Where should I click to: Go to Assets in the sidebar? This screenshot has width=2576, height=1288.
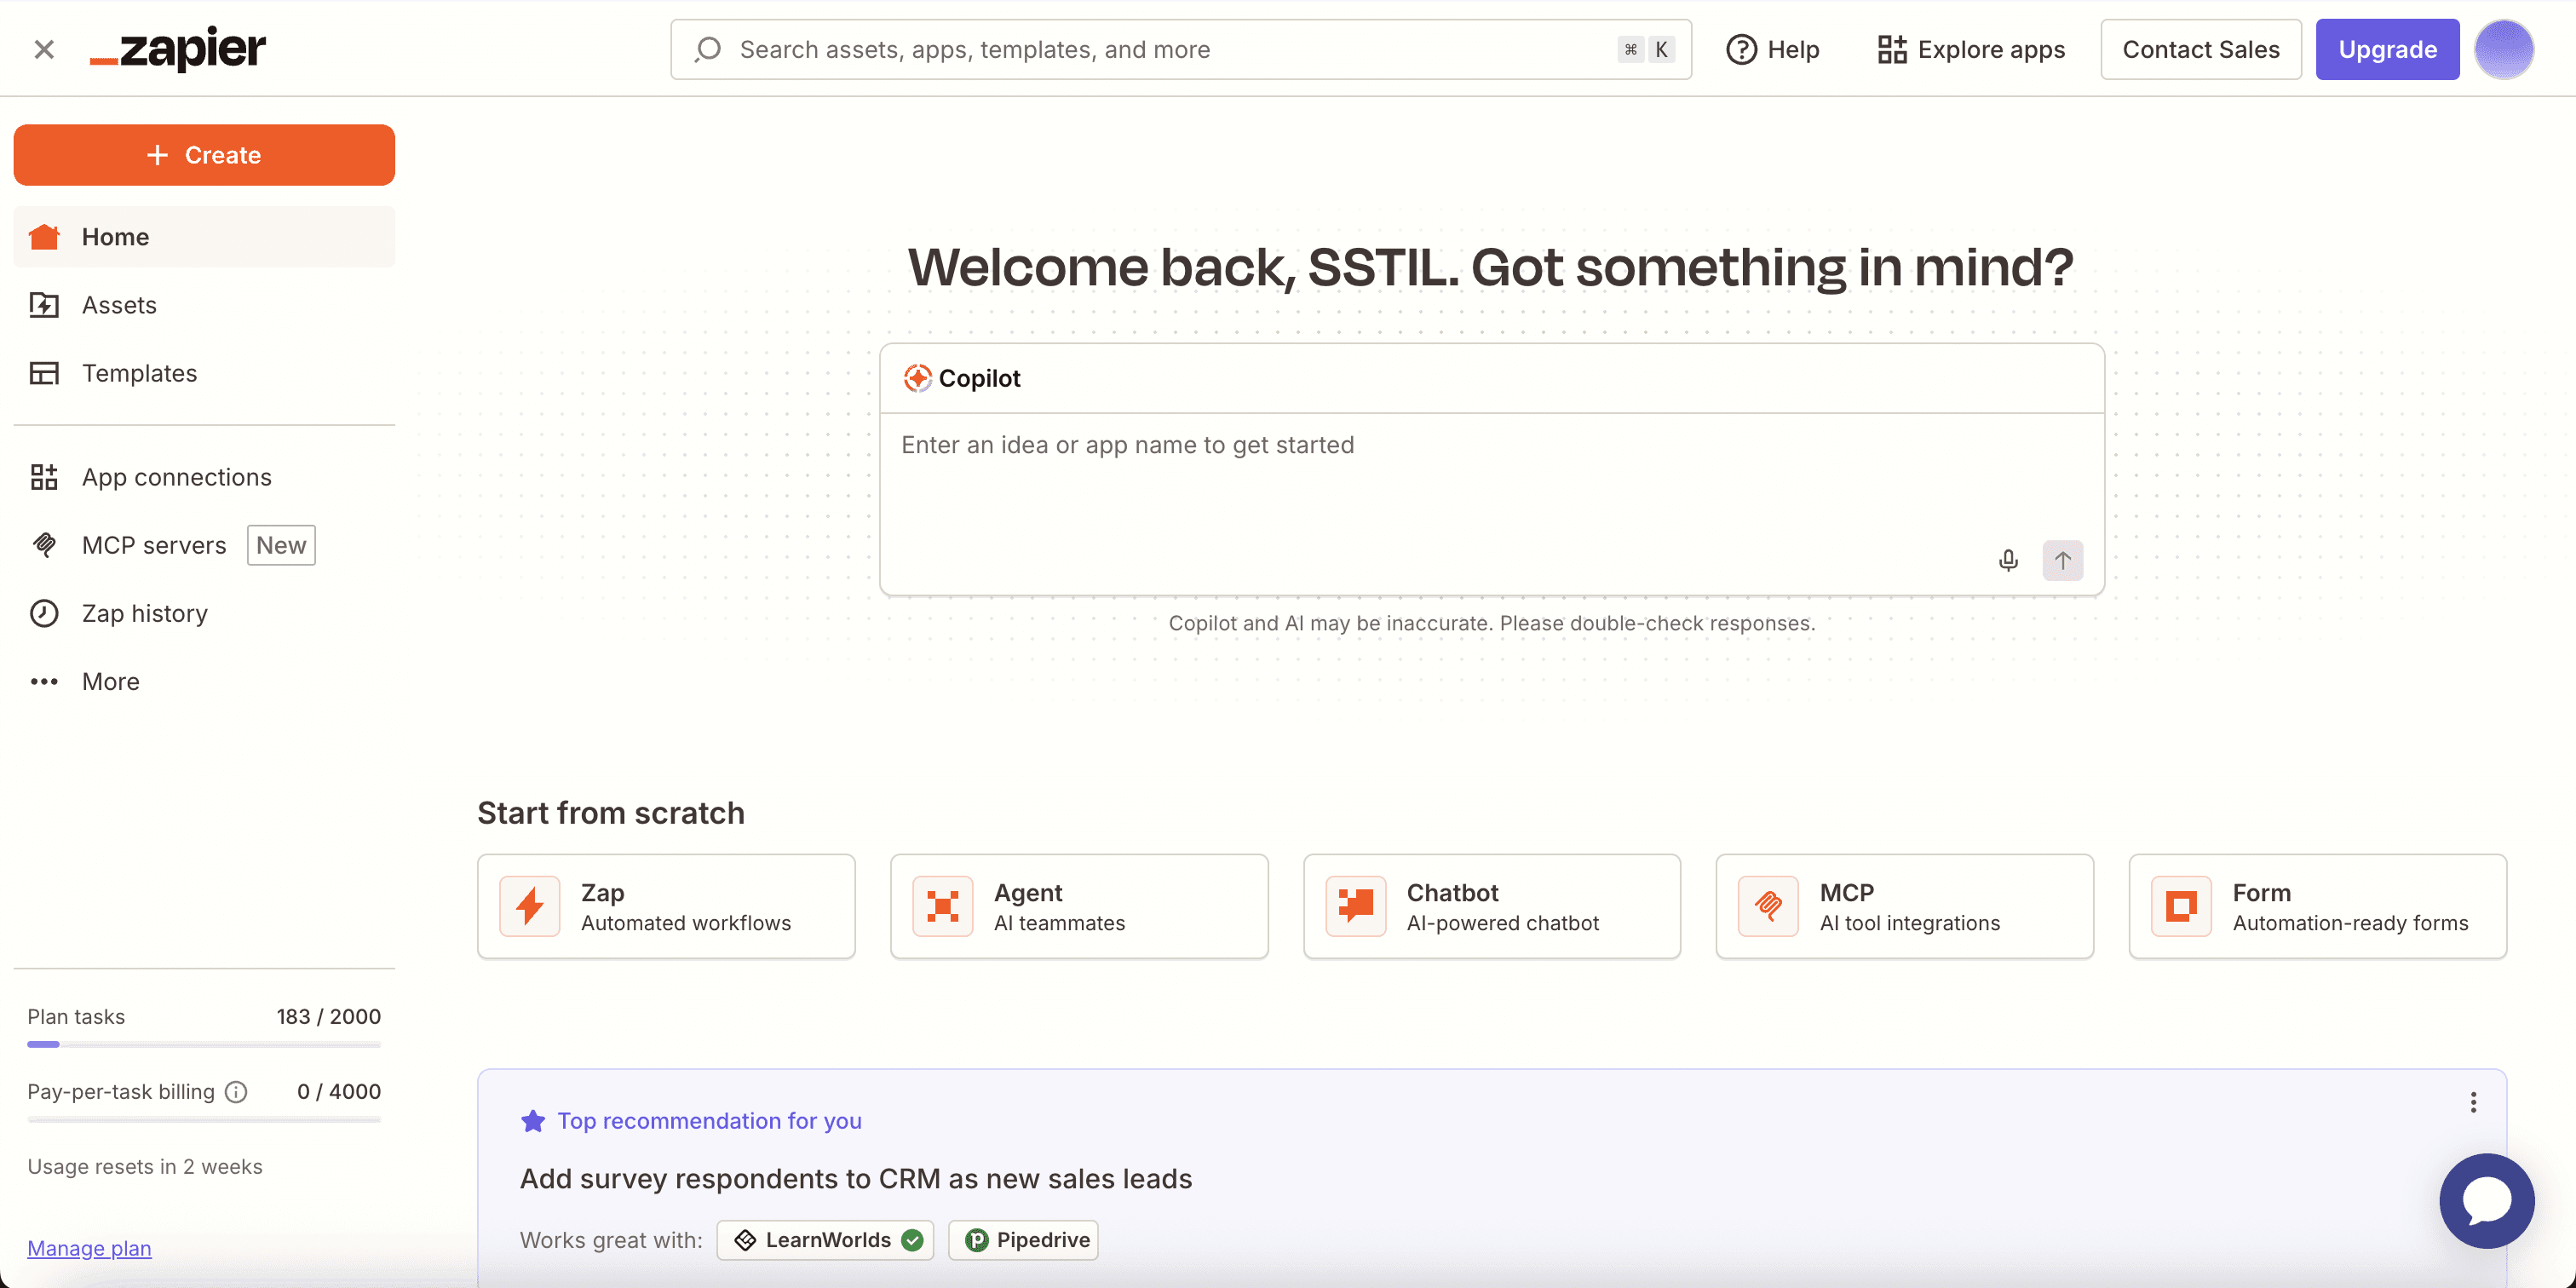(204, 305)
